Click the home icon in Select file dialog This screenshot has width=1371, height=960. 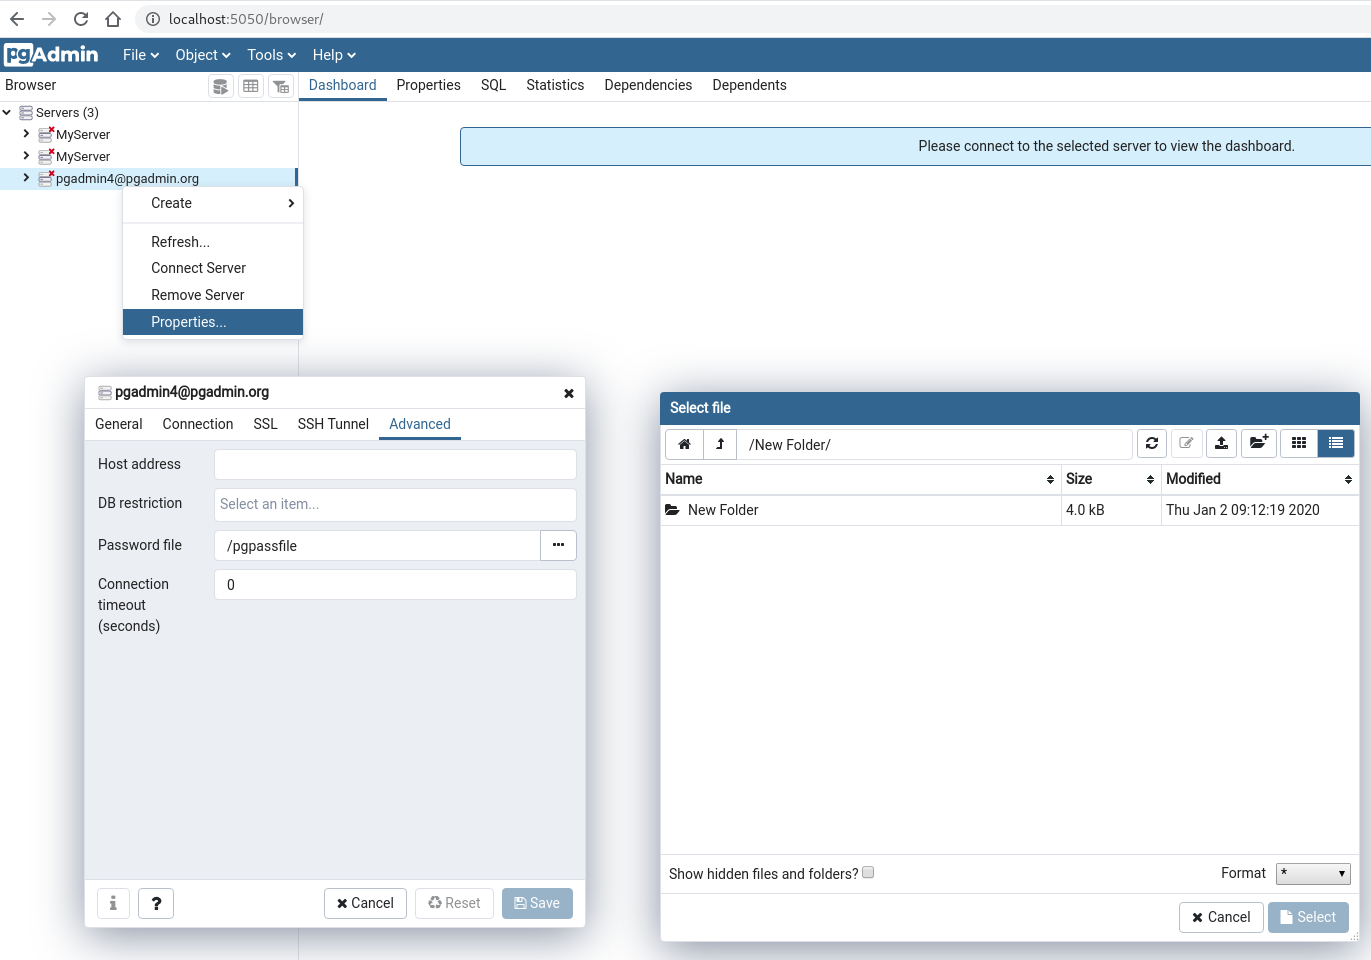coord(684,443)
